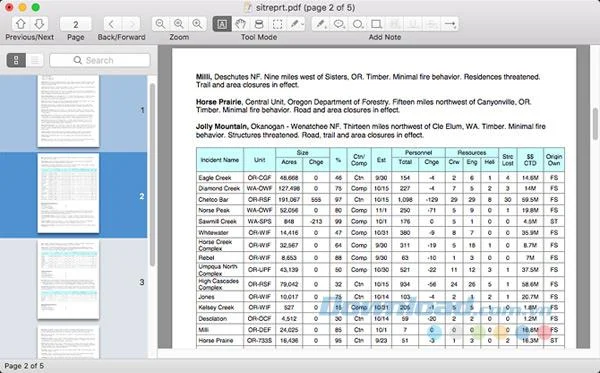The width and height of the screenshot is (600, 373).
Task: Add a line note with arrow
Action: tap(450, 24)
